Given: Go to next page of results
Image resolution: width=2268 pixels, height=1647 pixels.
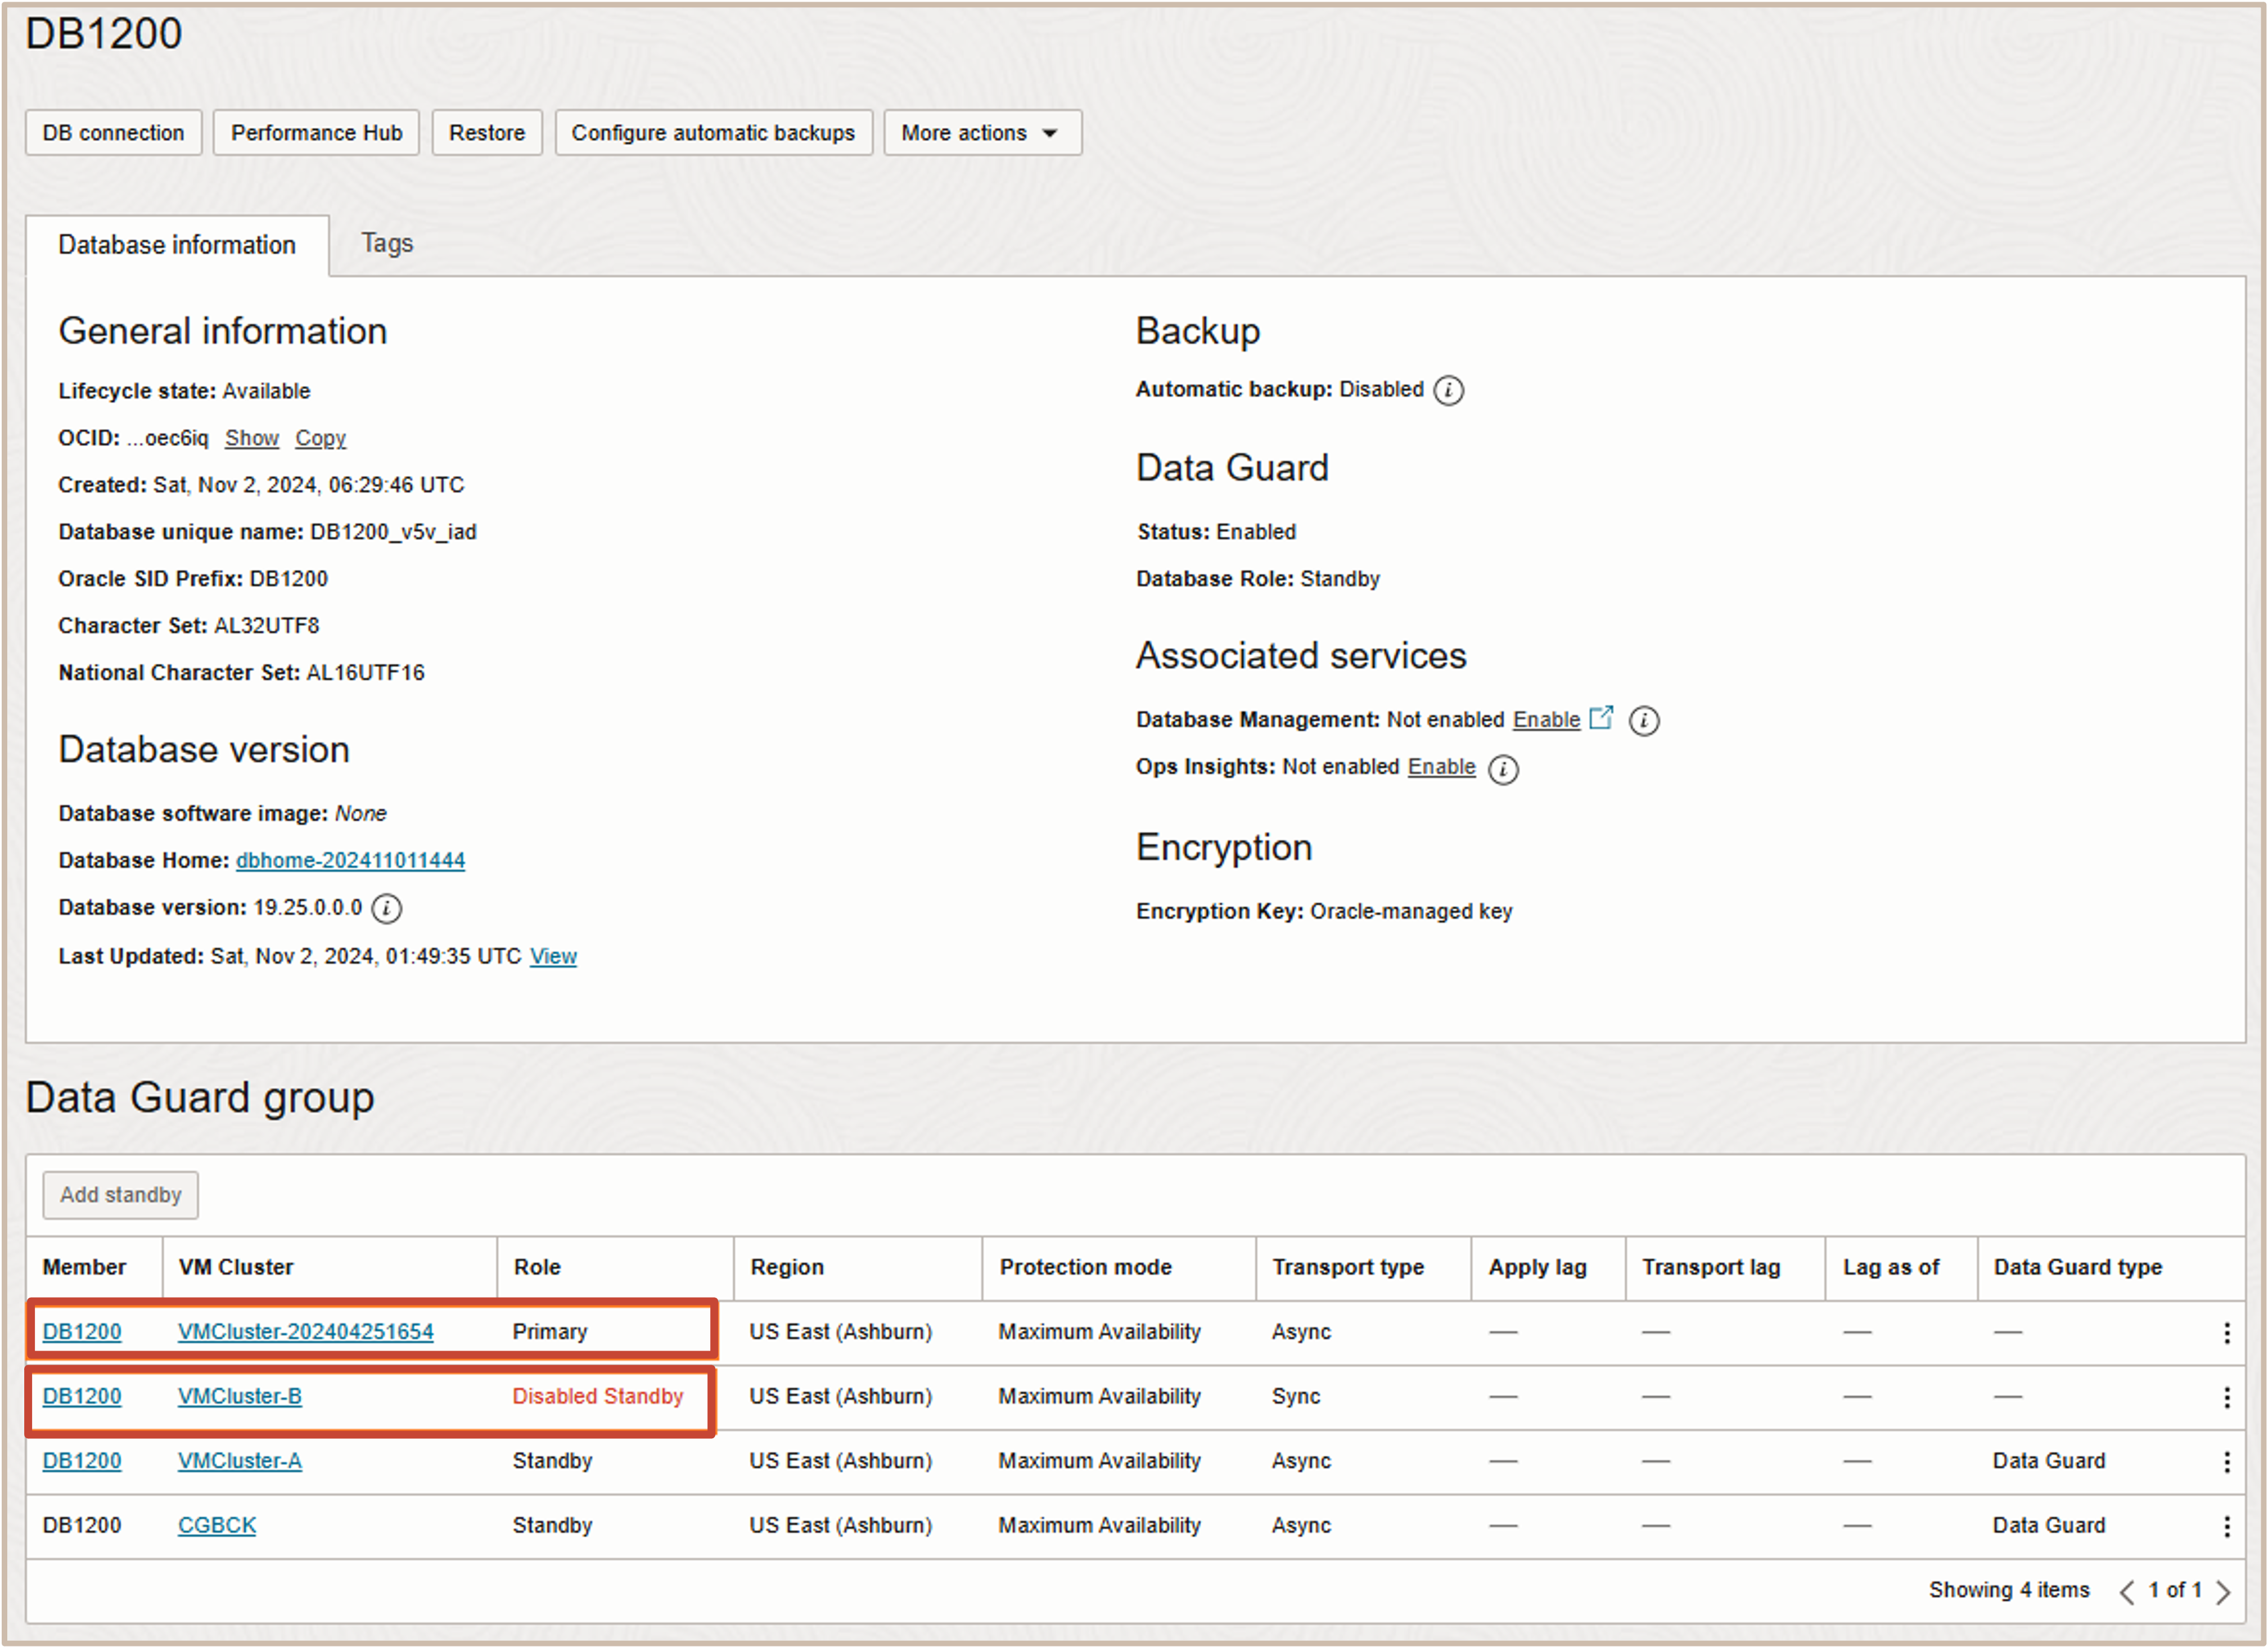Looking at the screenshot, I should [x=2223, y=1591].
